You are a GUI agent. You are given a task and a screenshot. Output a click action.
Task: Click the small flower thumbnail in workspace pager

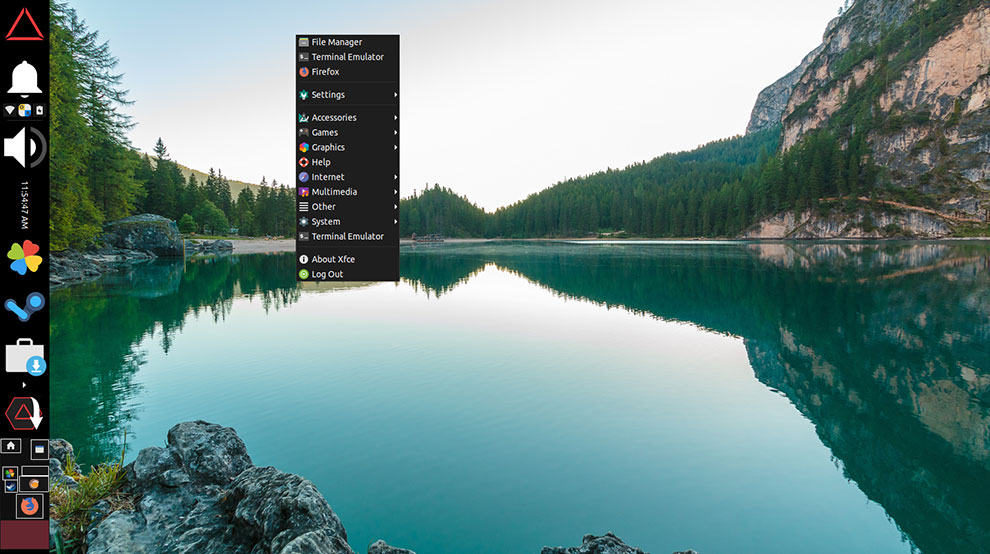[x=9, y=473]
